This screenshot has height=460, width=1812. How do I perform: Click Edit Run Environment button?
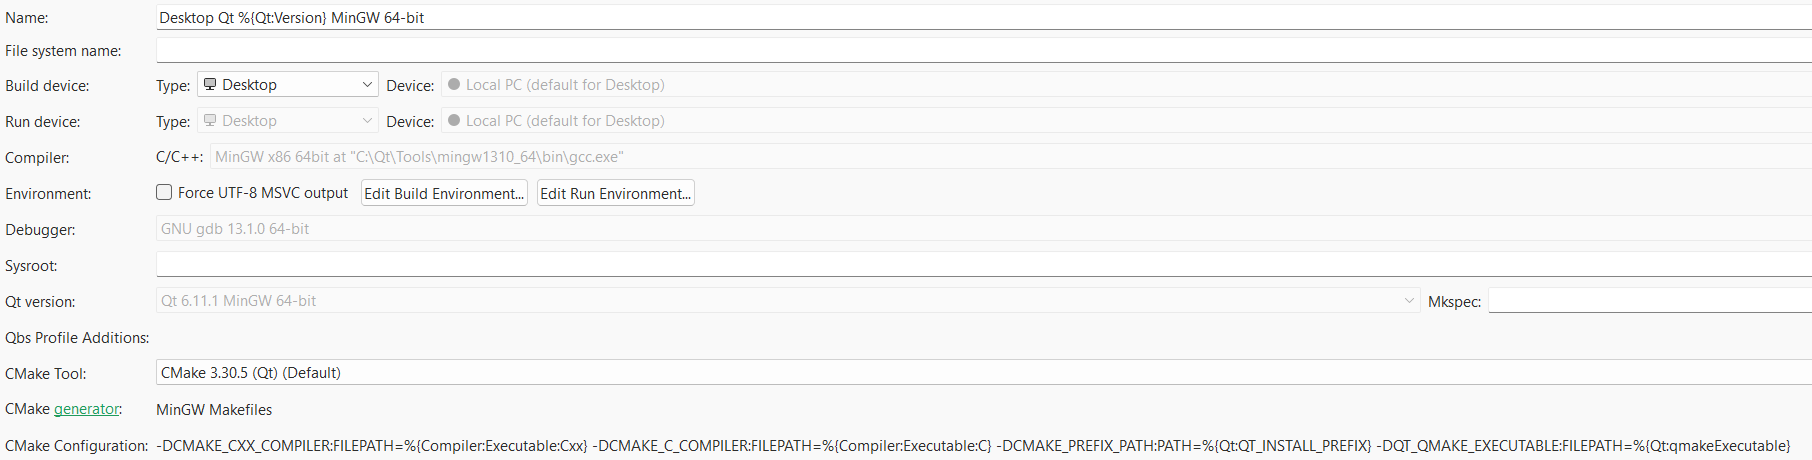(616, 194)
